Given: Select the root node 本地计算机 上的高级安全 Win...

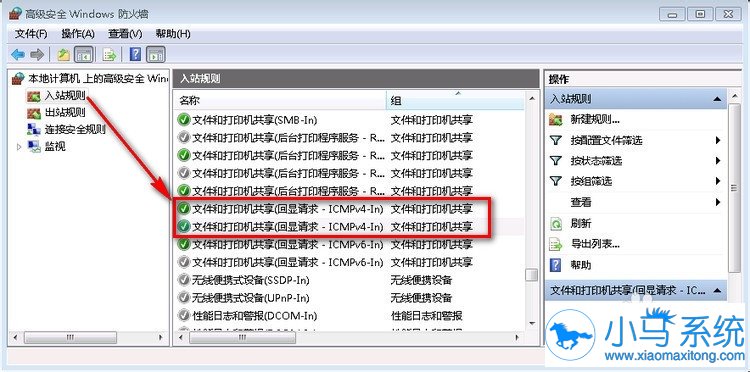Looking at the screenshot, I should pos(89,78).
